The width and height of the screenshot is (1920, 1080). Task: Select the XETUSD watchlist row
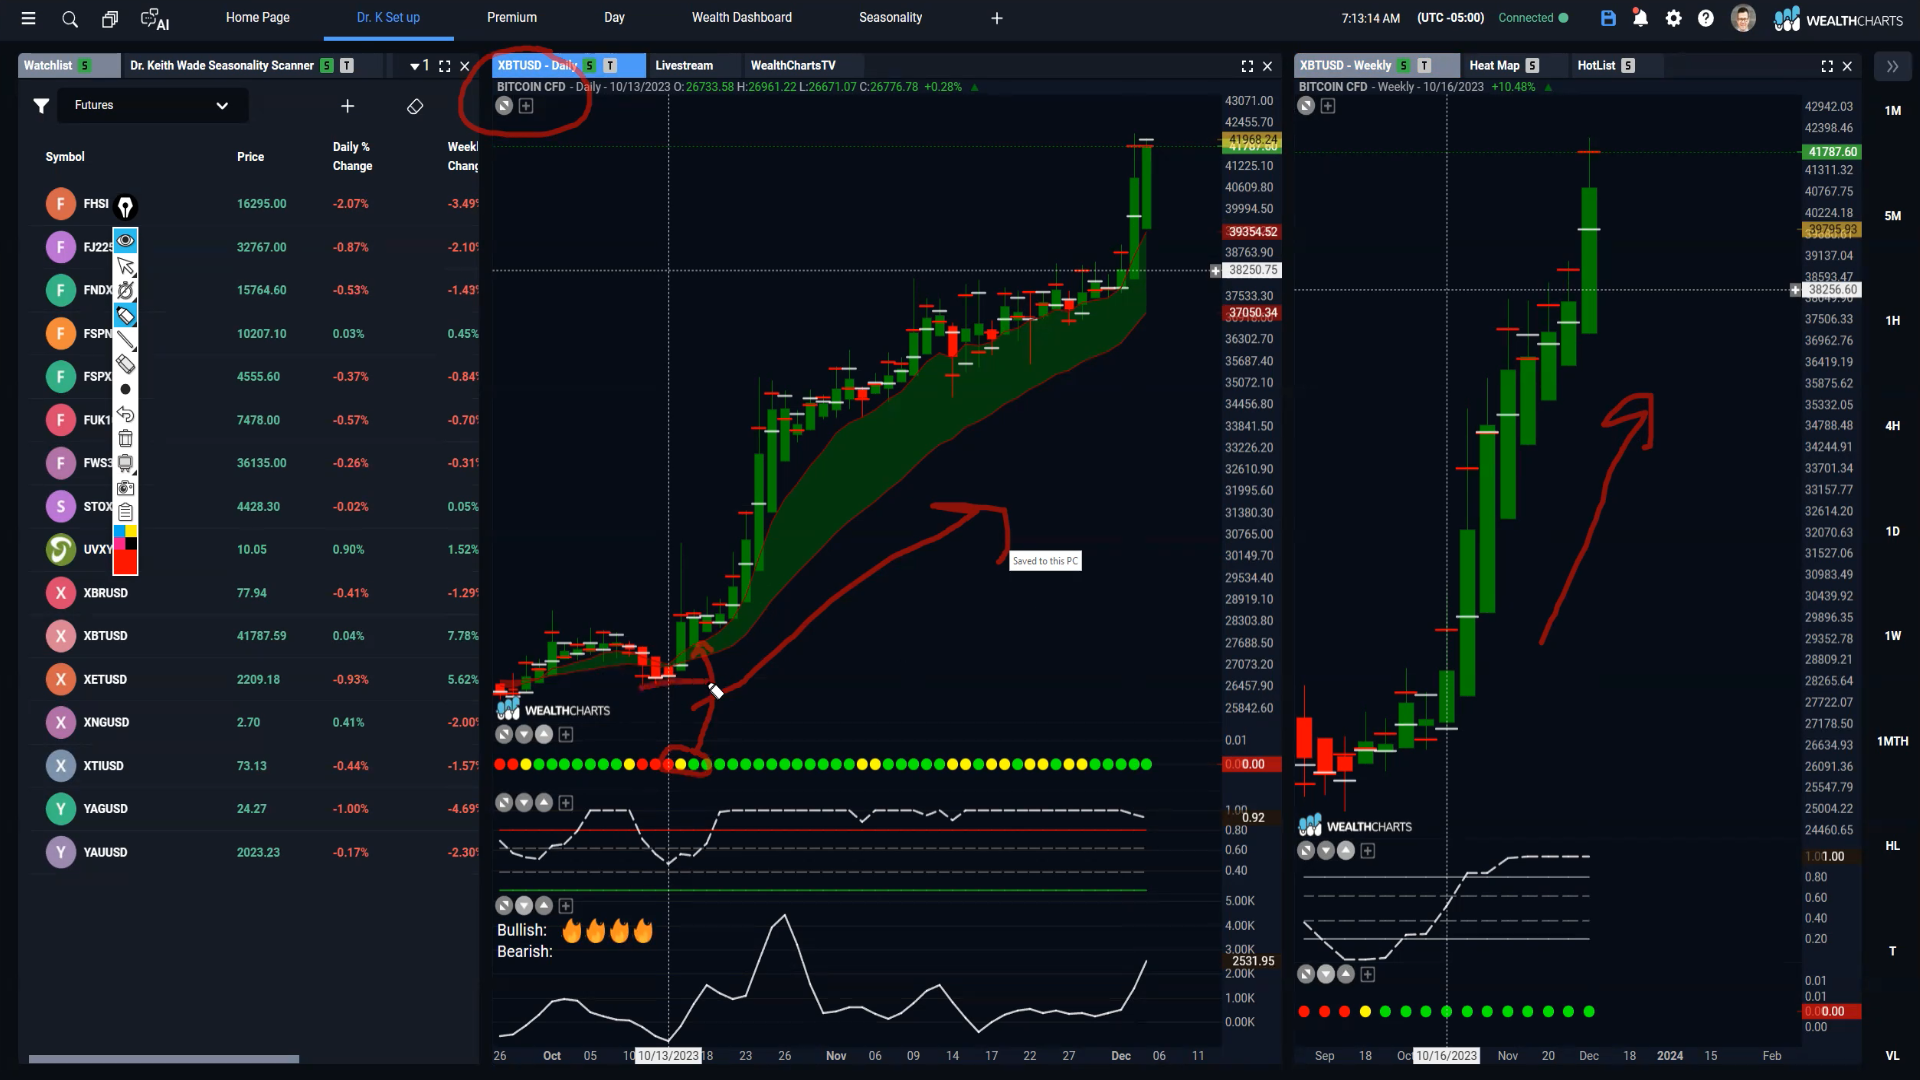point(255,679)
